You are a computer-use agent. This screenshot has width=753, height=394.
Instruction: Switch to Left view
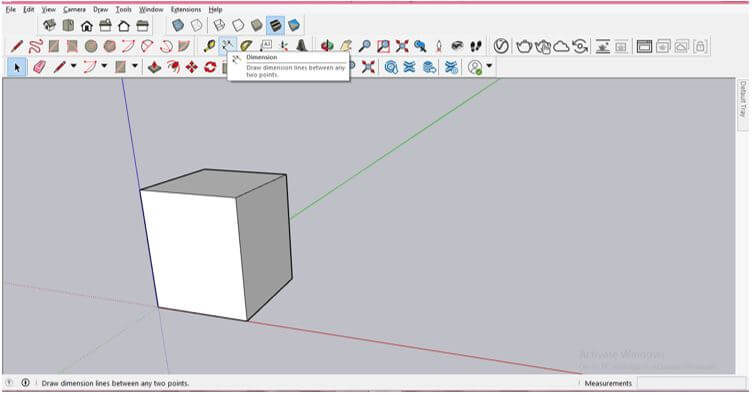(142, 25)
